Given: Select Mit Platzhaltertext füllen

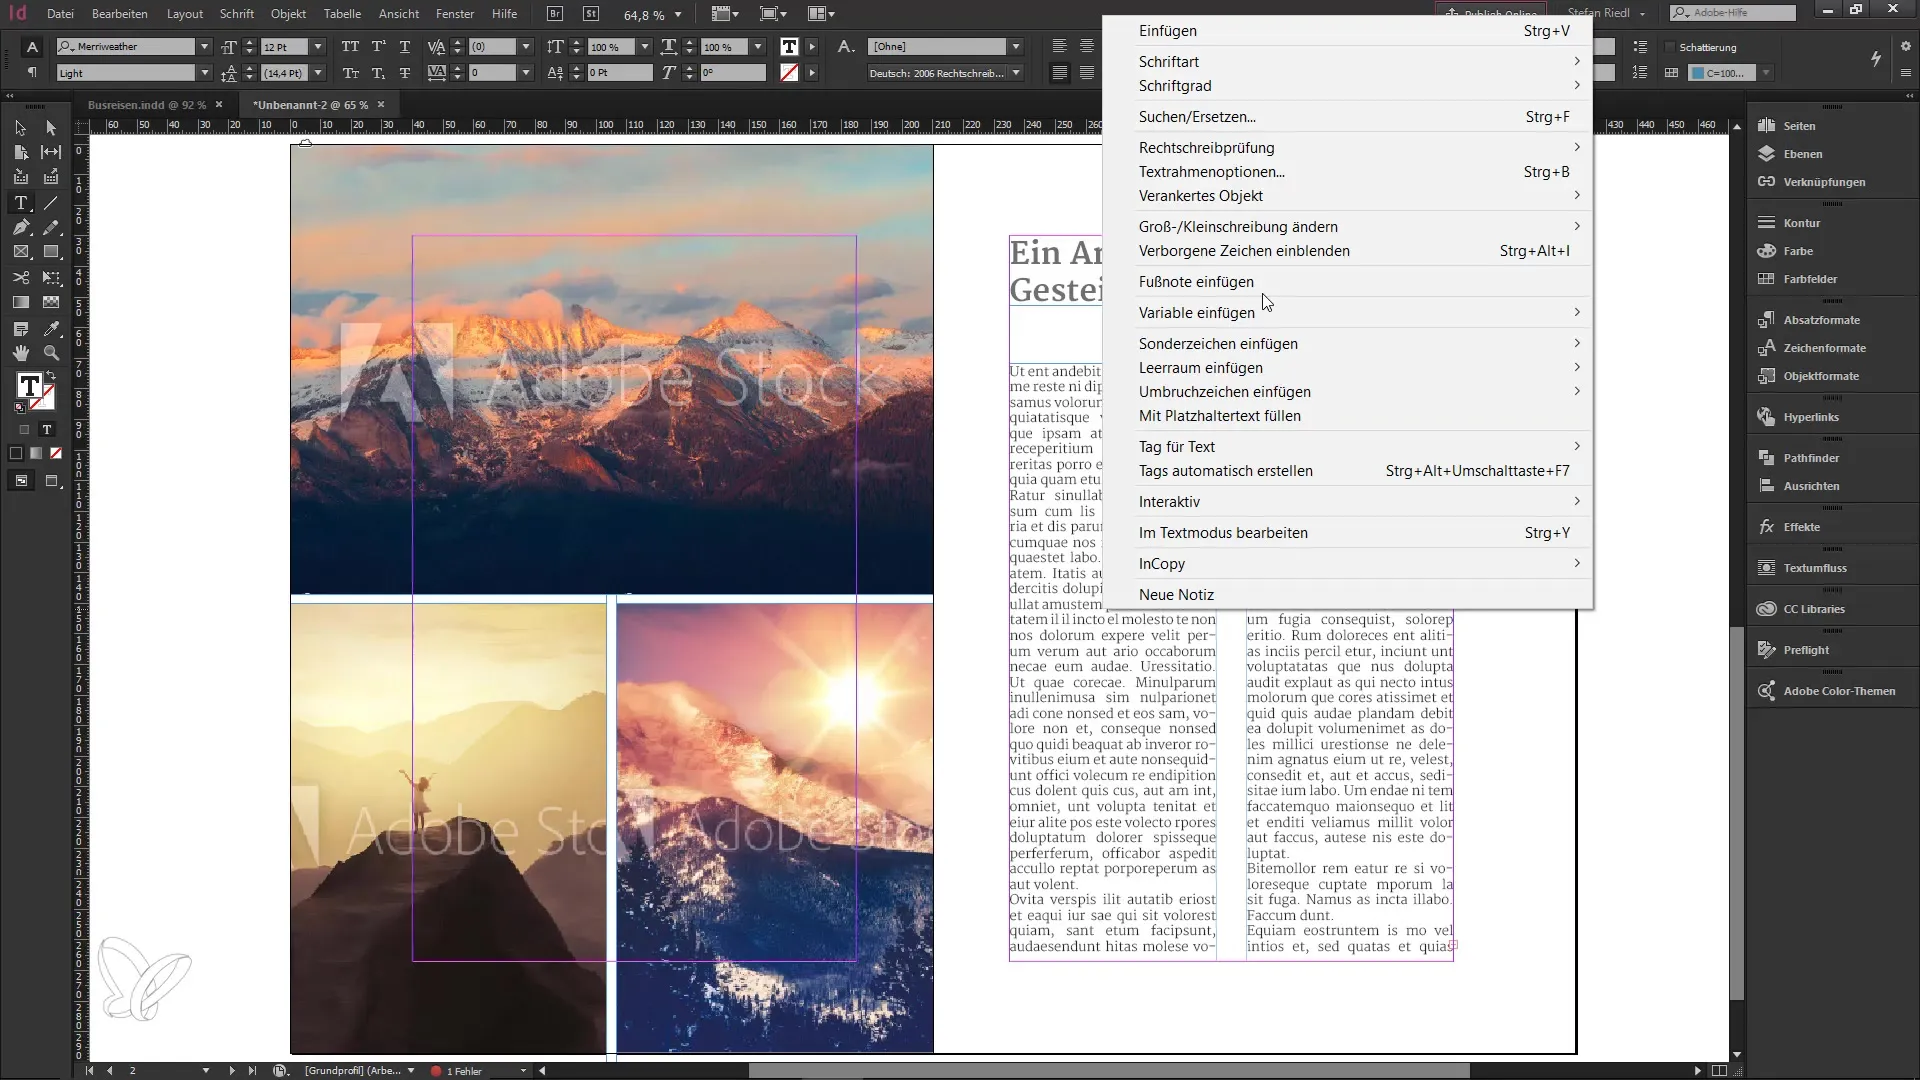Looking at the screenshot, I should [x=1347, y=416].
